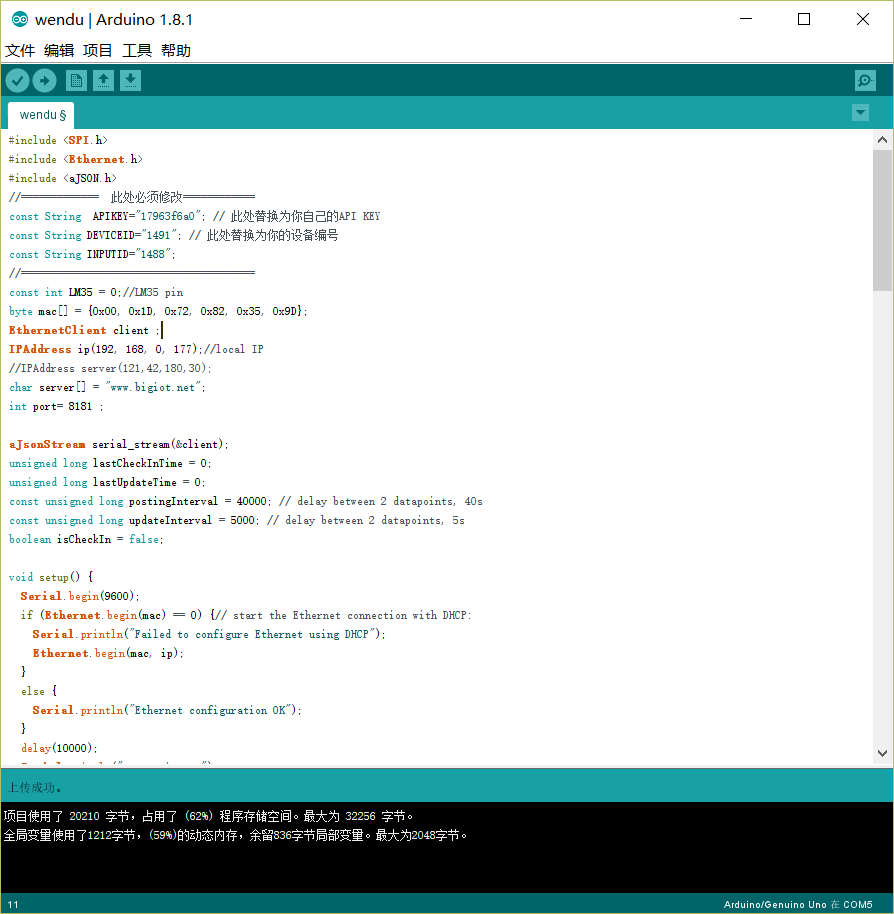Click the Arduino logo in title bar
This screenshot has height=914, width=894.
[19, 19]
